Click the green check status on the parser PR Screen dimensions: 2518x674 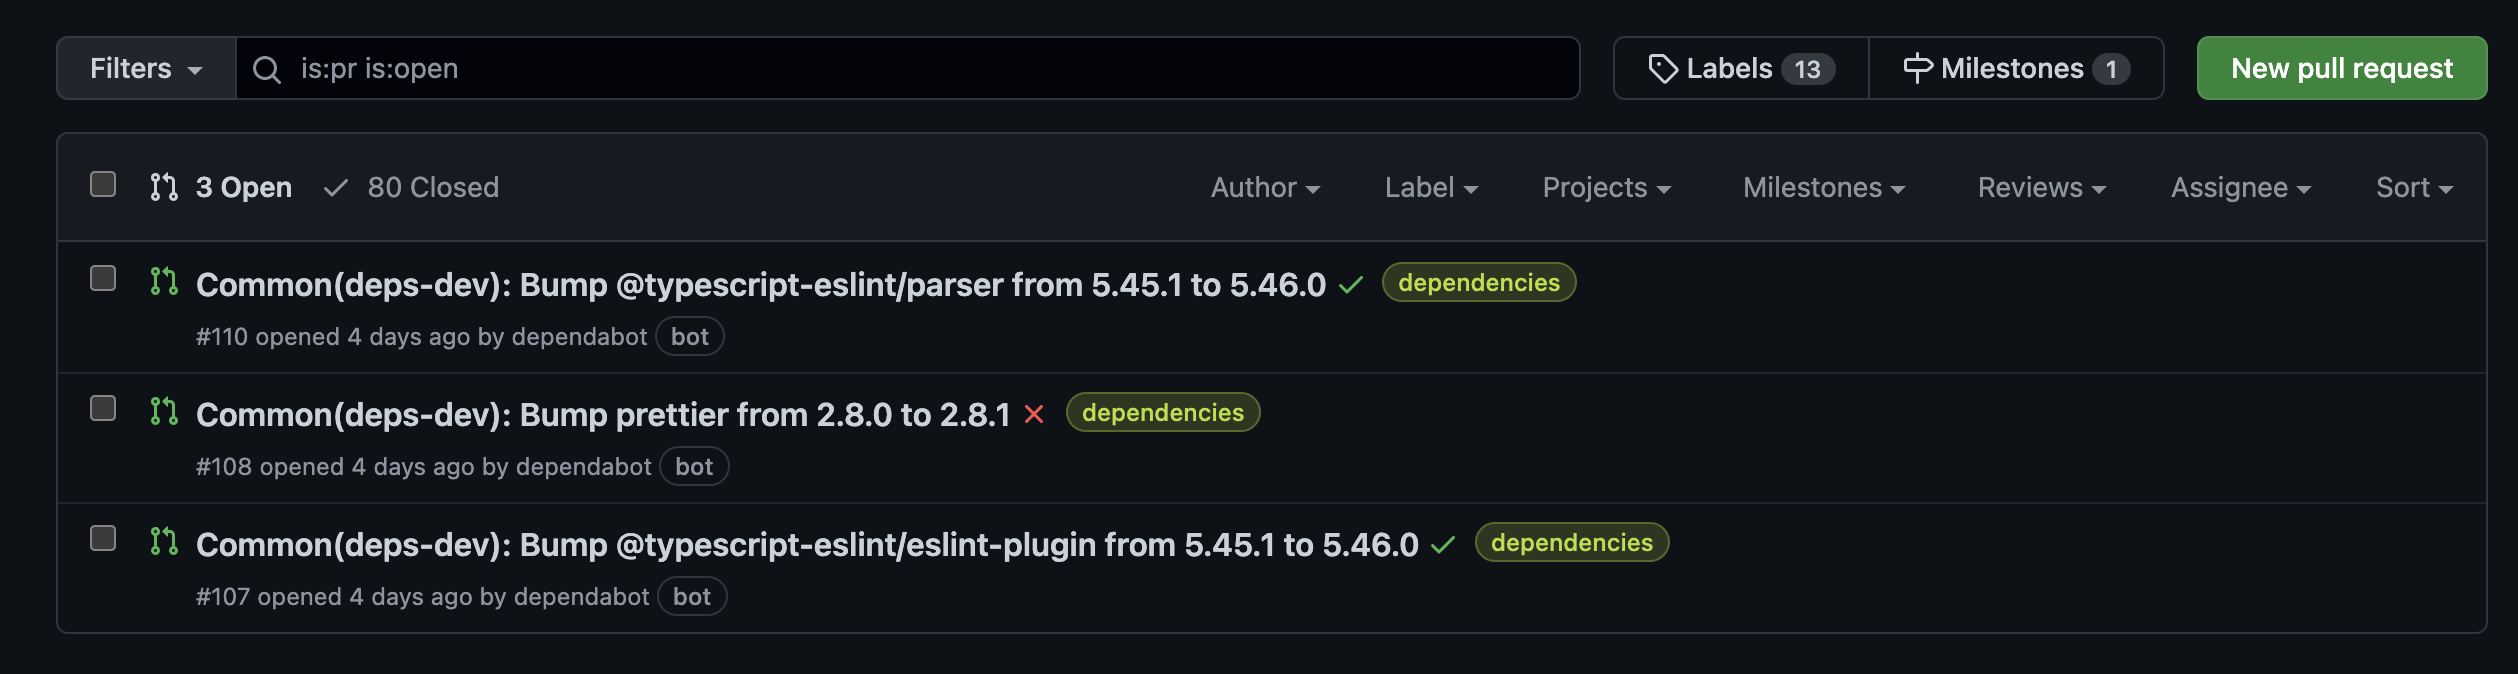coord(1351,286)
